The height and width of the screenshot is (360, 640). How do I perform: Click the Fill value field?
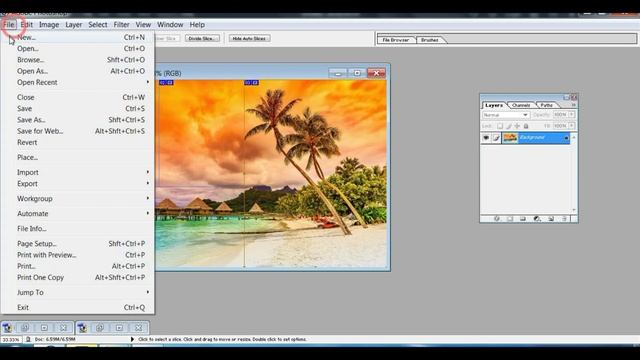click(x=560, y=126)
